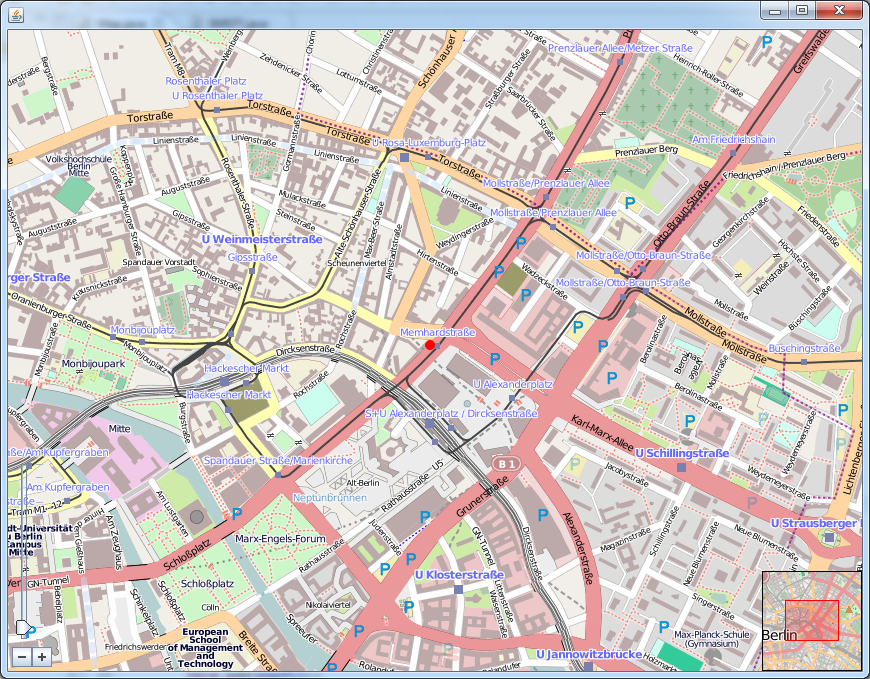Click parking icon near Max-Planck-Schule

(x=663, y=627)
